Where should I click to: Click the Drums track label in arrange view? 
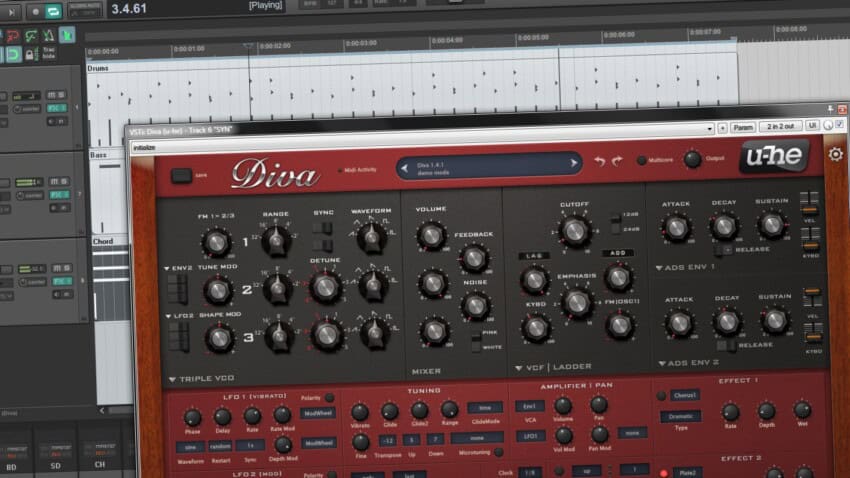(x=98, y=68)
